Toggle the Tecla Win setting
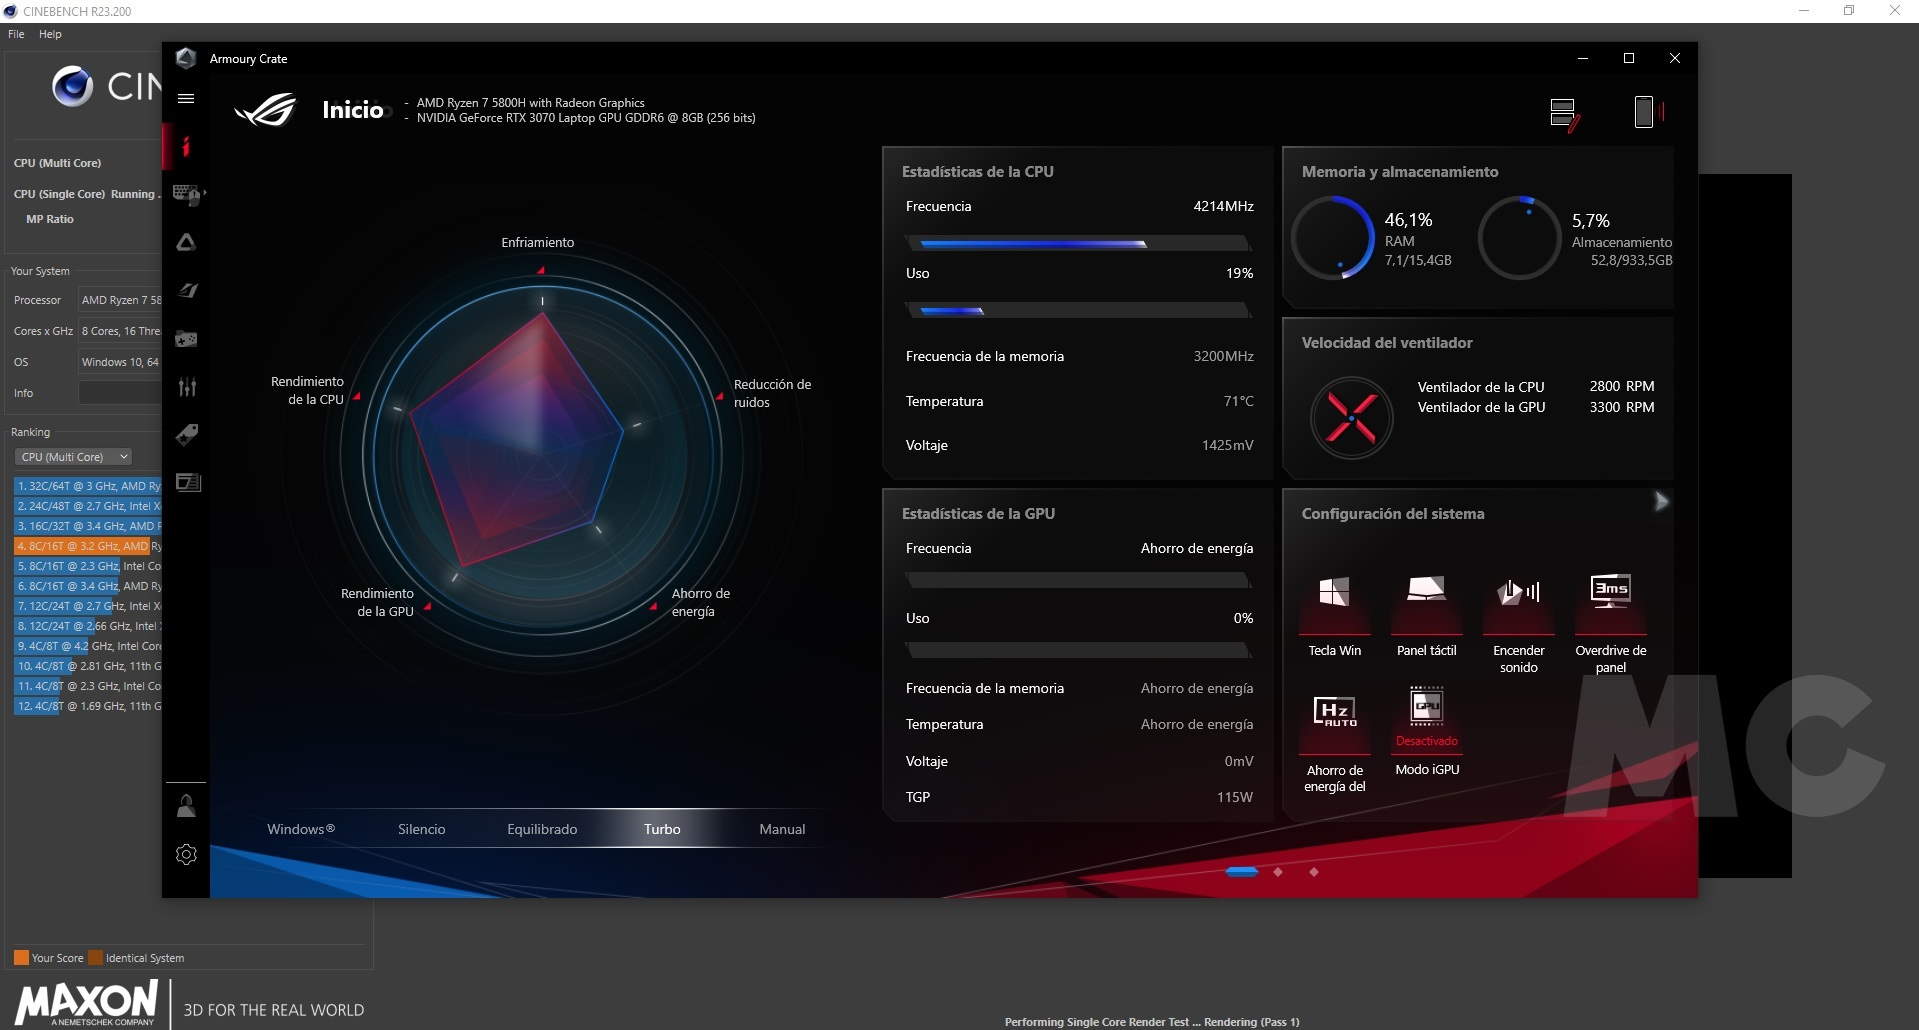The height and width of the screenshot is (1030, 1919). 1334,592
